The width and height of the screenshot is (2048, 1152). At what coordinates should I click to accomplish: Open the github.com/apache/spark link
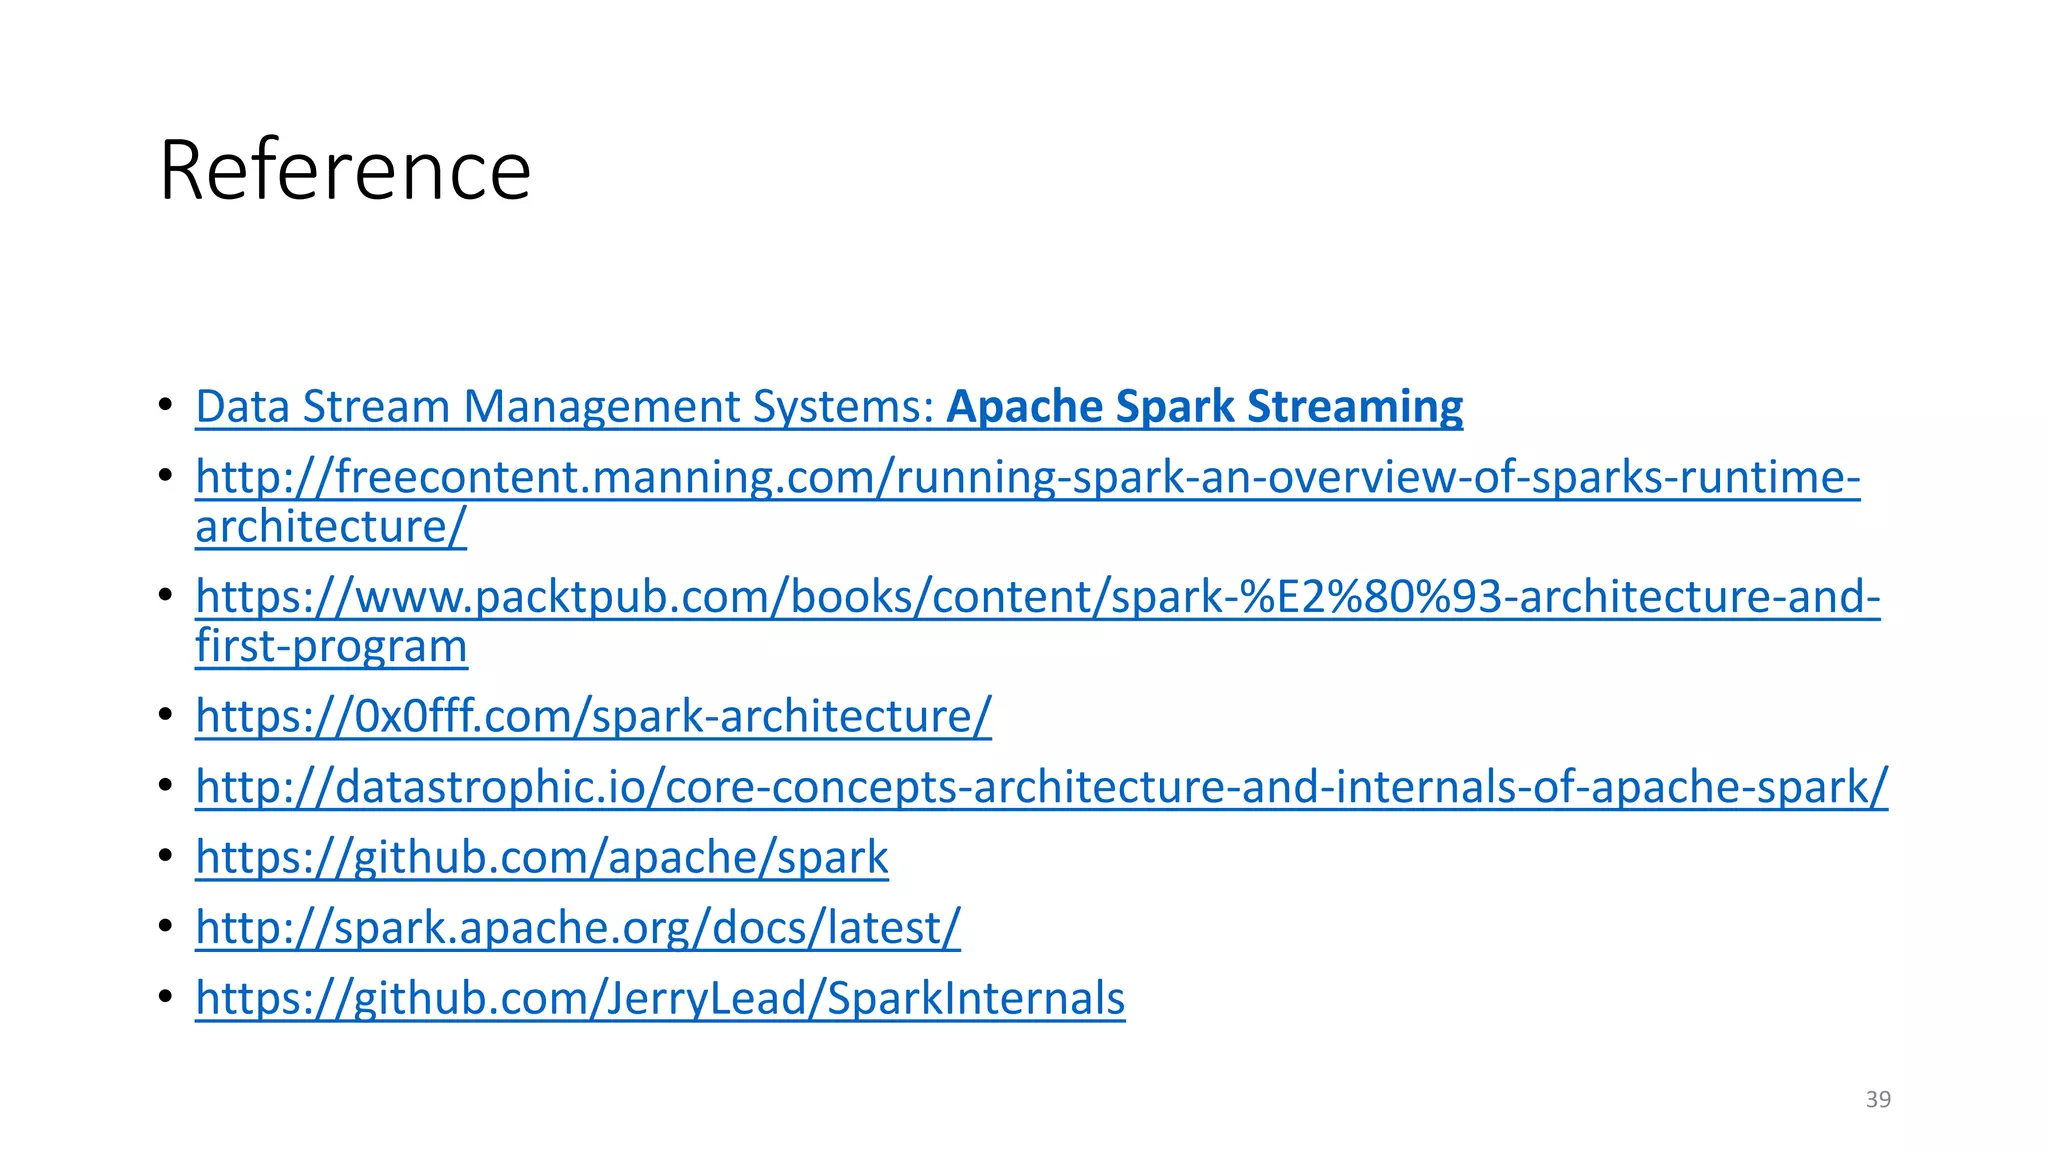pyautogui.click(x=542, y=857)
